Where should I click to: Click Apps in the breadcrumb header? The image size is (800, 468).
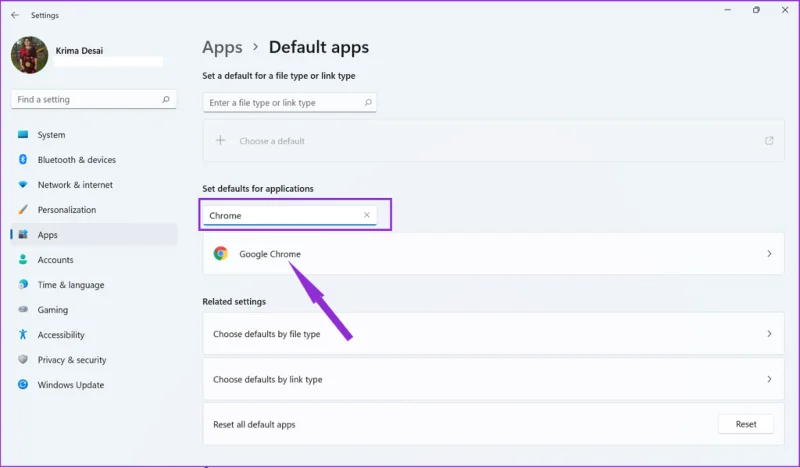pyautogui.click(x=222, y=47)
